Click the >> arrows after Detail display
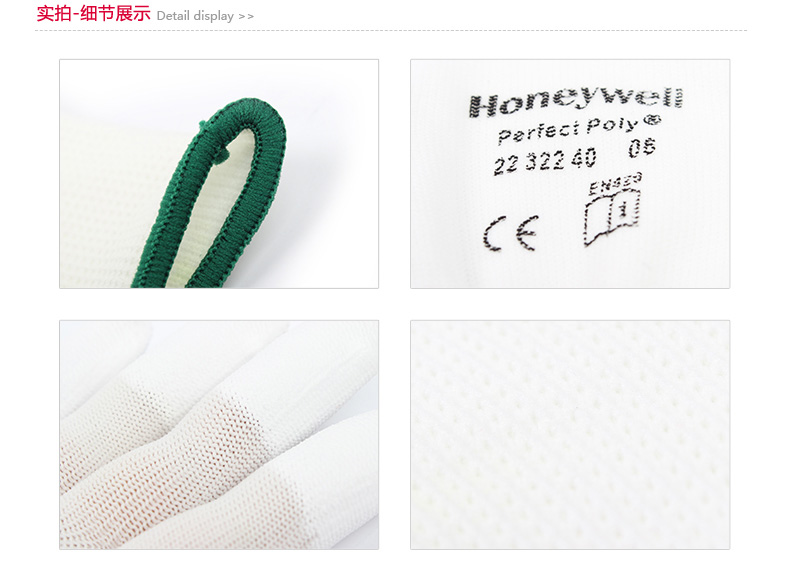Screen dimensions: 790x579 tap(246, 17)
